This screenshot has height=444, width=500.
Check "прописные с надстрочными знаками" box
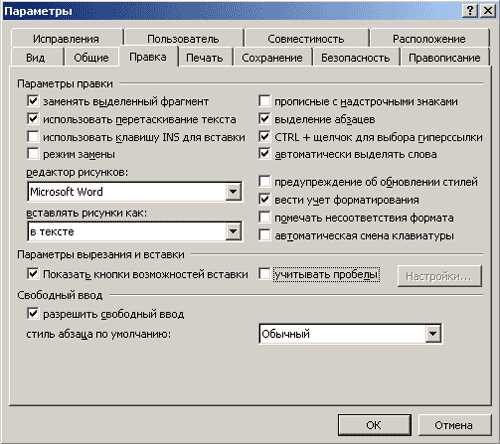264,100
